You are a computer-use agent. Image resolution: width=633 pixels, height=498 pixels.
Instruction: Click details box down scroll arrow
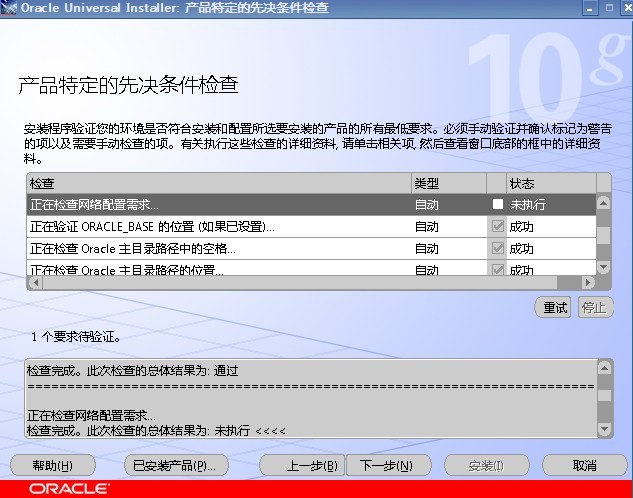(604, 429)
